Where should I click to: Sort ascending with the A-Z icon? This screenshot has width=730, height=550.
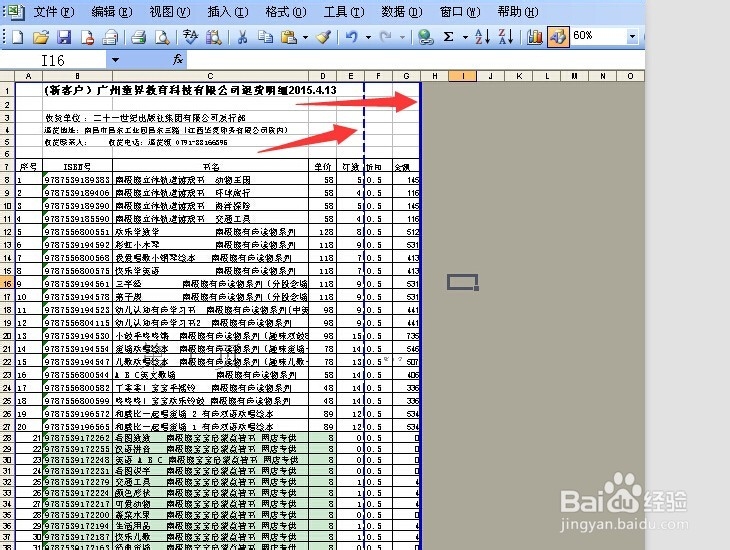482,37
